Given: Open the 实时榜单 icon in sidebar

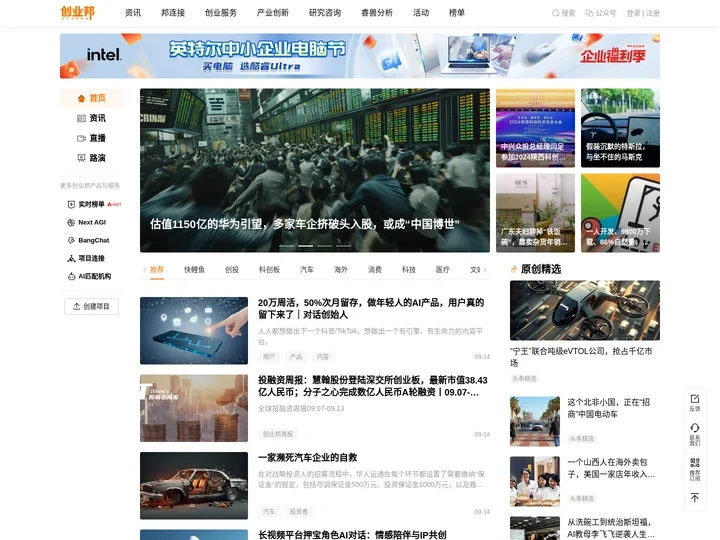Looking at the screenshot, I should click(x=71, y=204).
